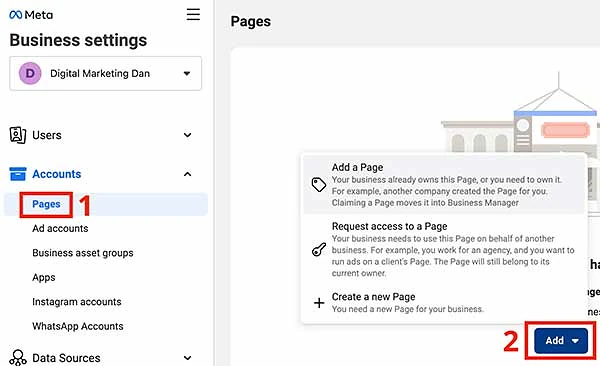This screenshot has width=600, height=366.
Task: Expand the Users section chevron
Action: pyautogui.click(x=188, y=135)
